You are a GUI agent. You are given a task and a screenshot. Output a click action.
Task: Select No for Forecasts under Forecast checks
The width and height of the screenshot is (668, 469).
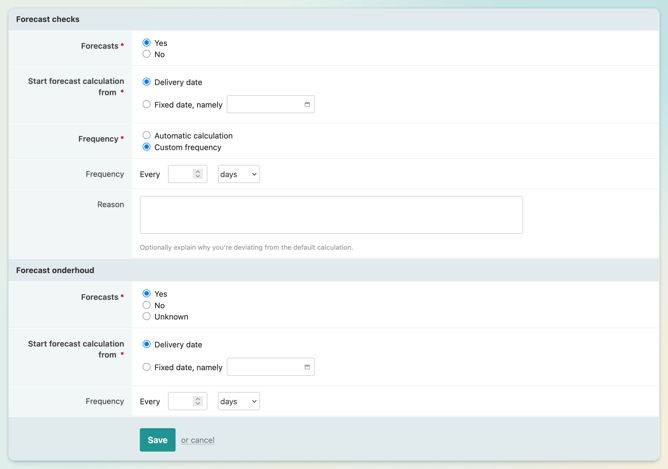147,54
